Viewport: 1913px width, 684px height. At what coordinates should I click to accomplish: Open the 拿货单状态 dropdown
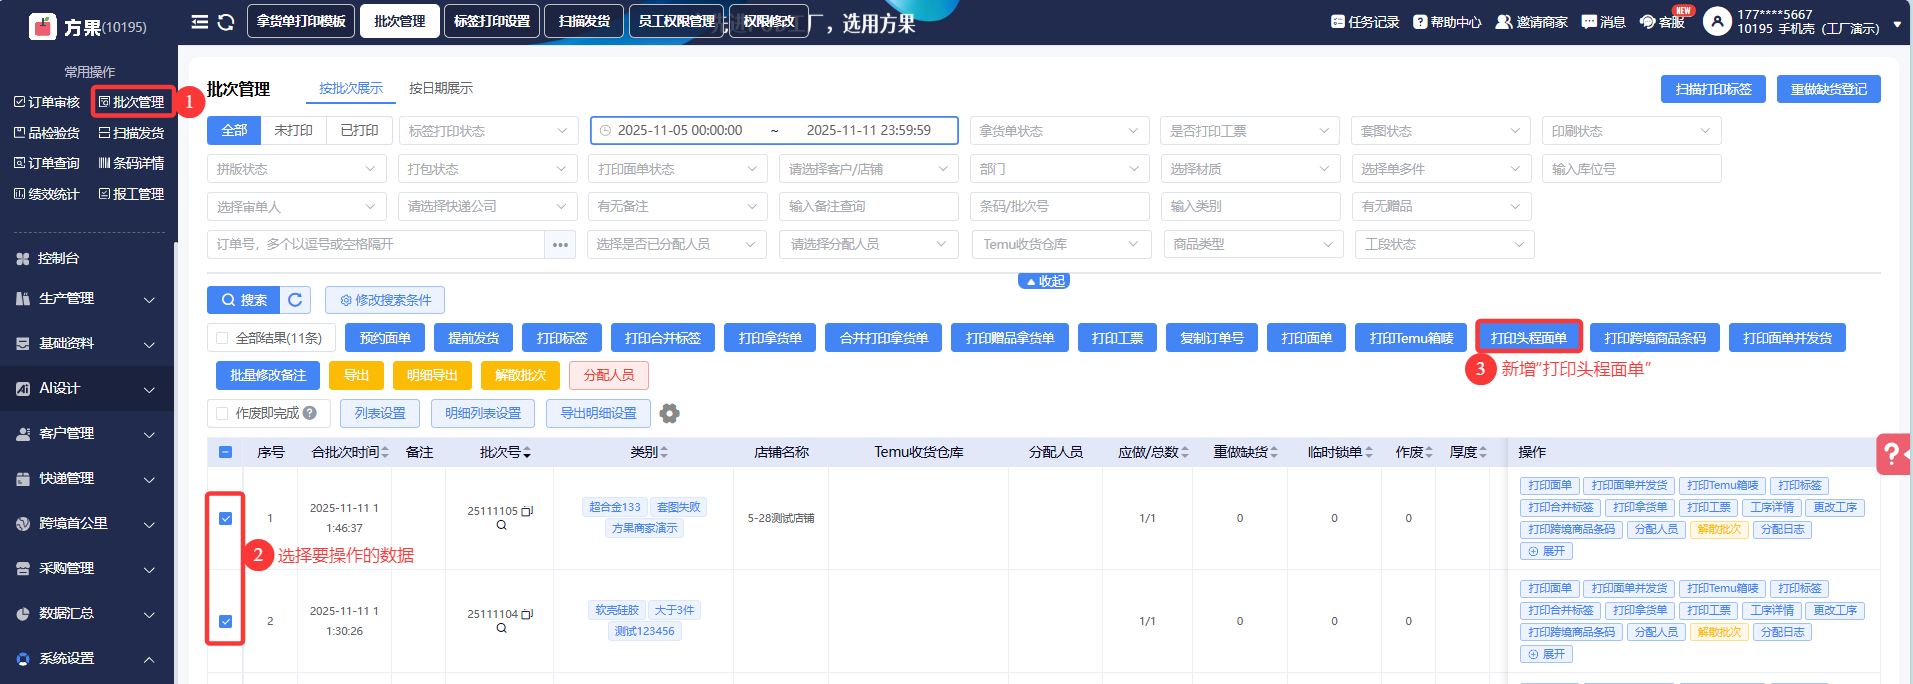tap(1059, 131)
